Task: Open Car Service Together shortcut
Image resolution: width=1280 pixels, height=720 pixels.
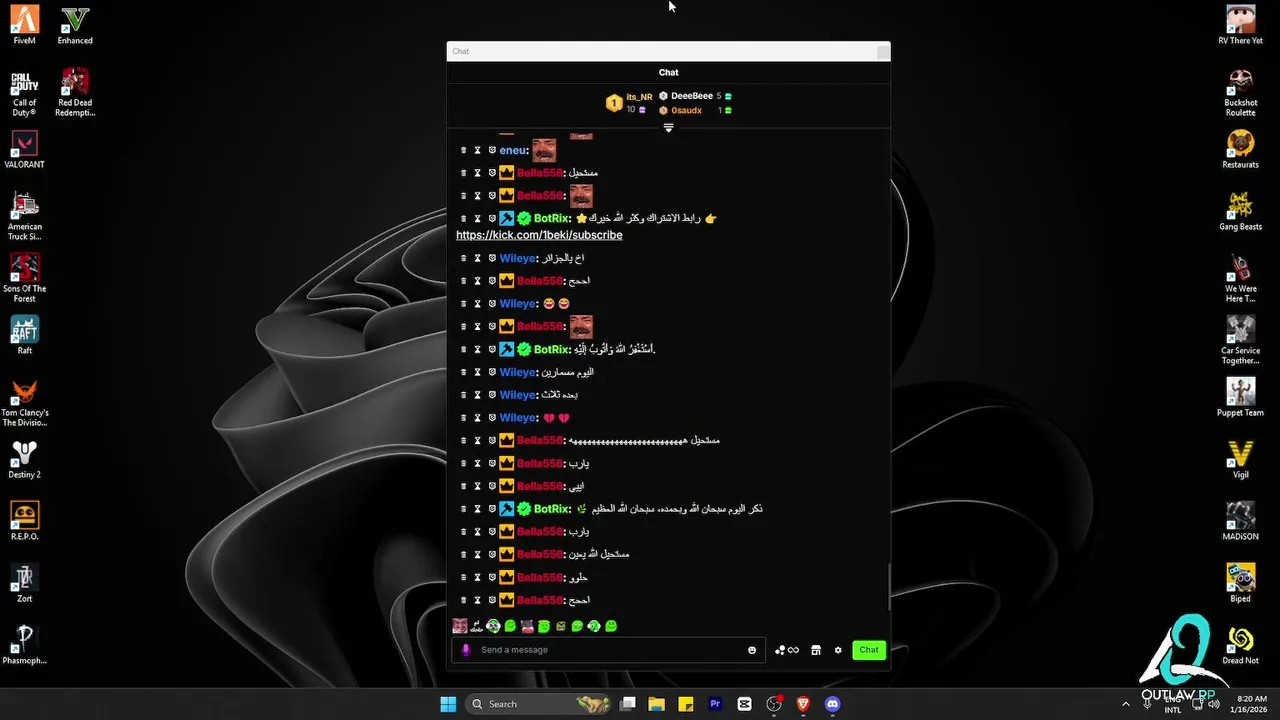Action: [1241, 340]
